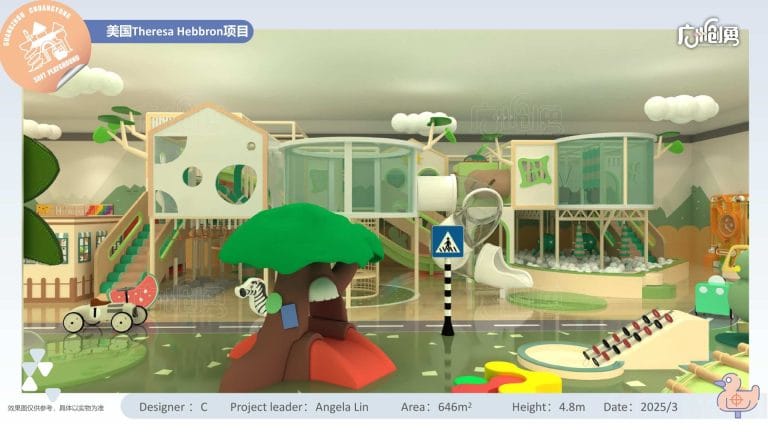The width and height of the screenshot is (768, 432).
Task: Click the watermelon-themed toy car
Action: click(110, 305)
